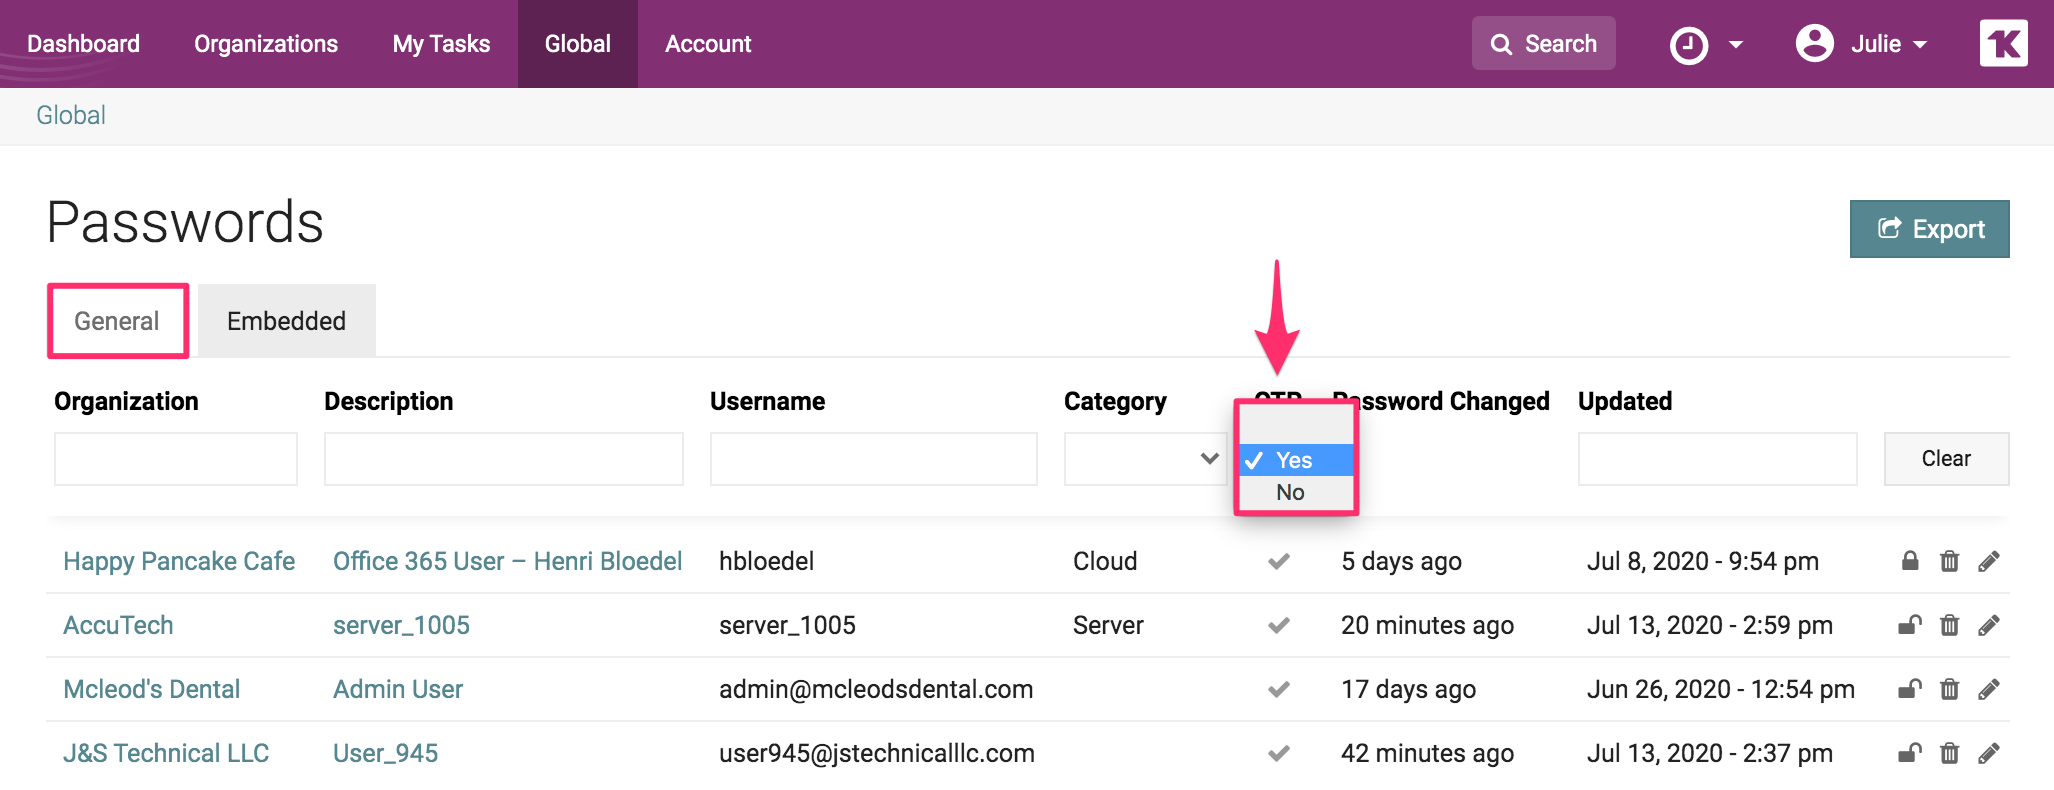Clear all filters with Clear button

click(1945, 459)
